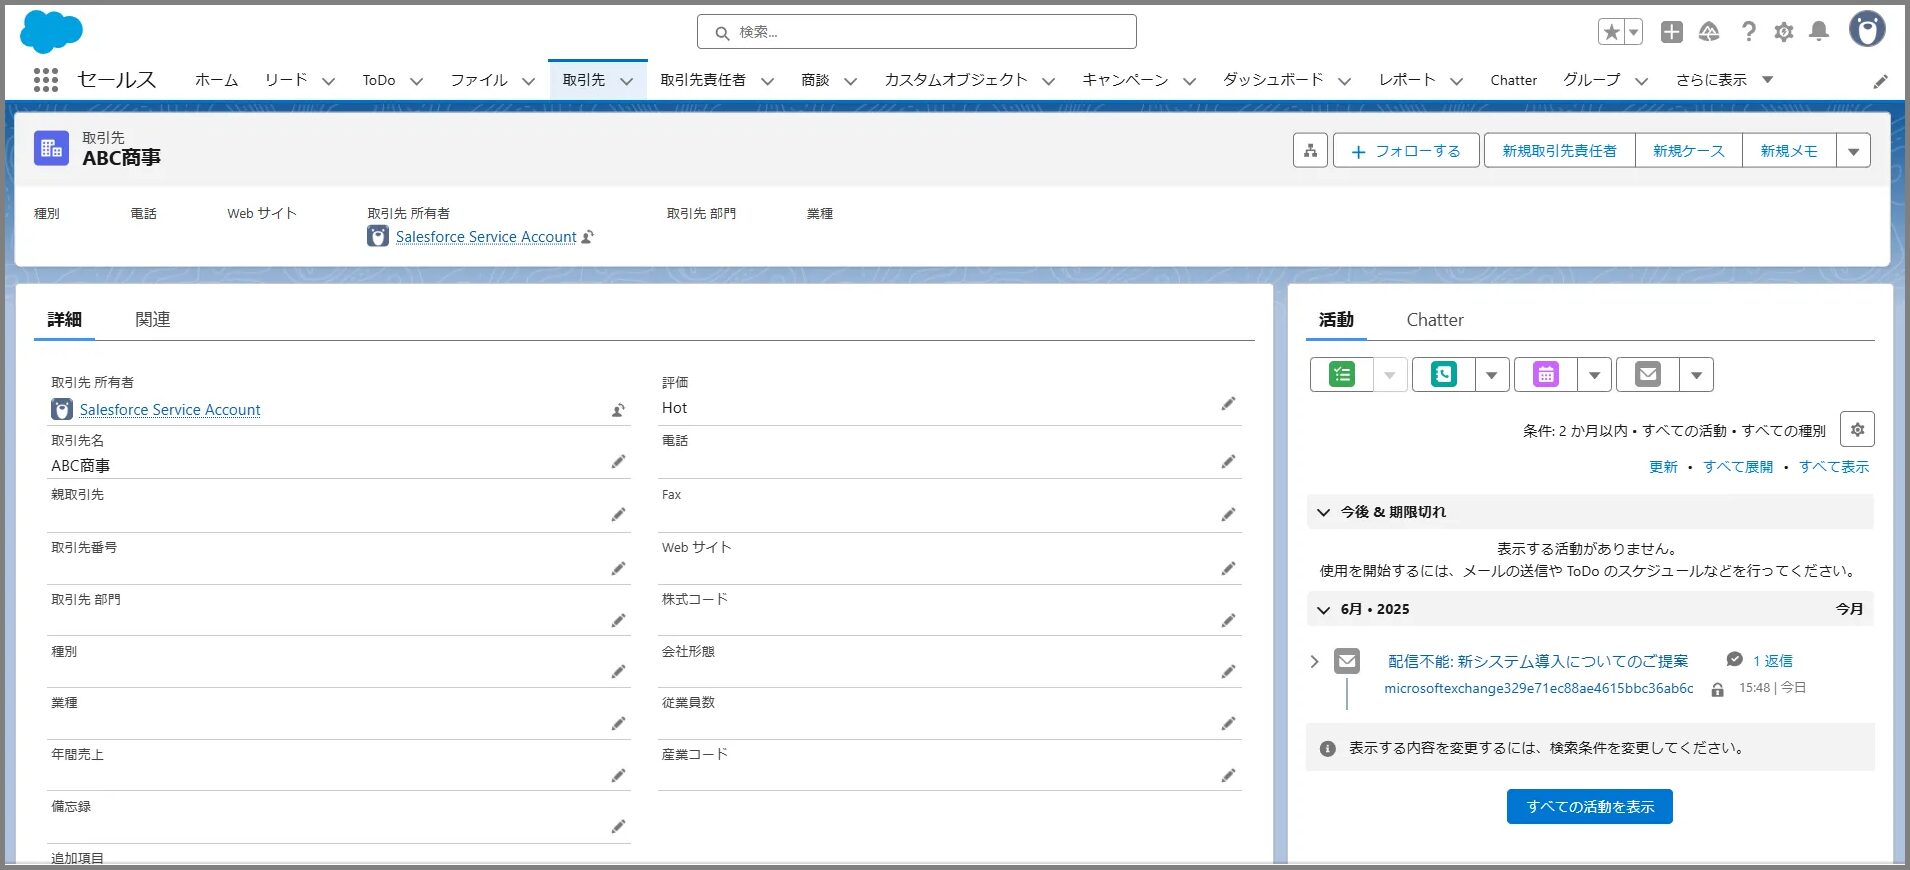This screenshot has height=870, width=1910.
Task: Click the send email activity icon
Action: [1648, 375]
